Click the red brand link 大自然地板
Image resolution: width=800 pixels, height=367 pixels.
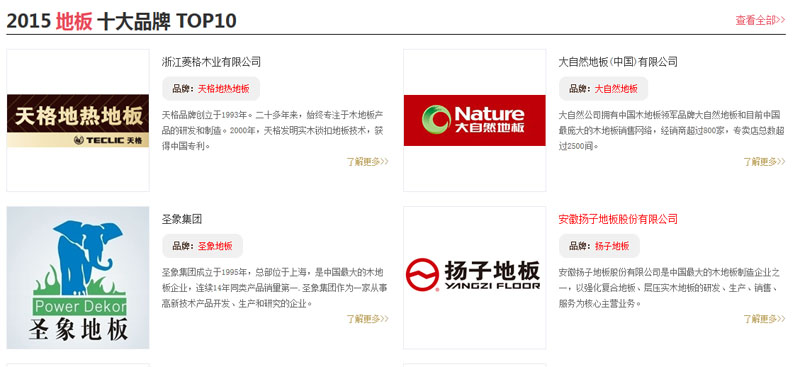coord(616,89)
